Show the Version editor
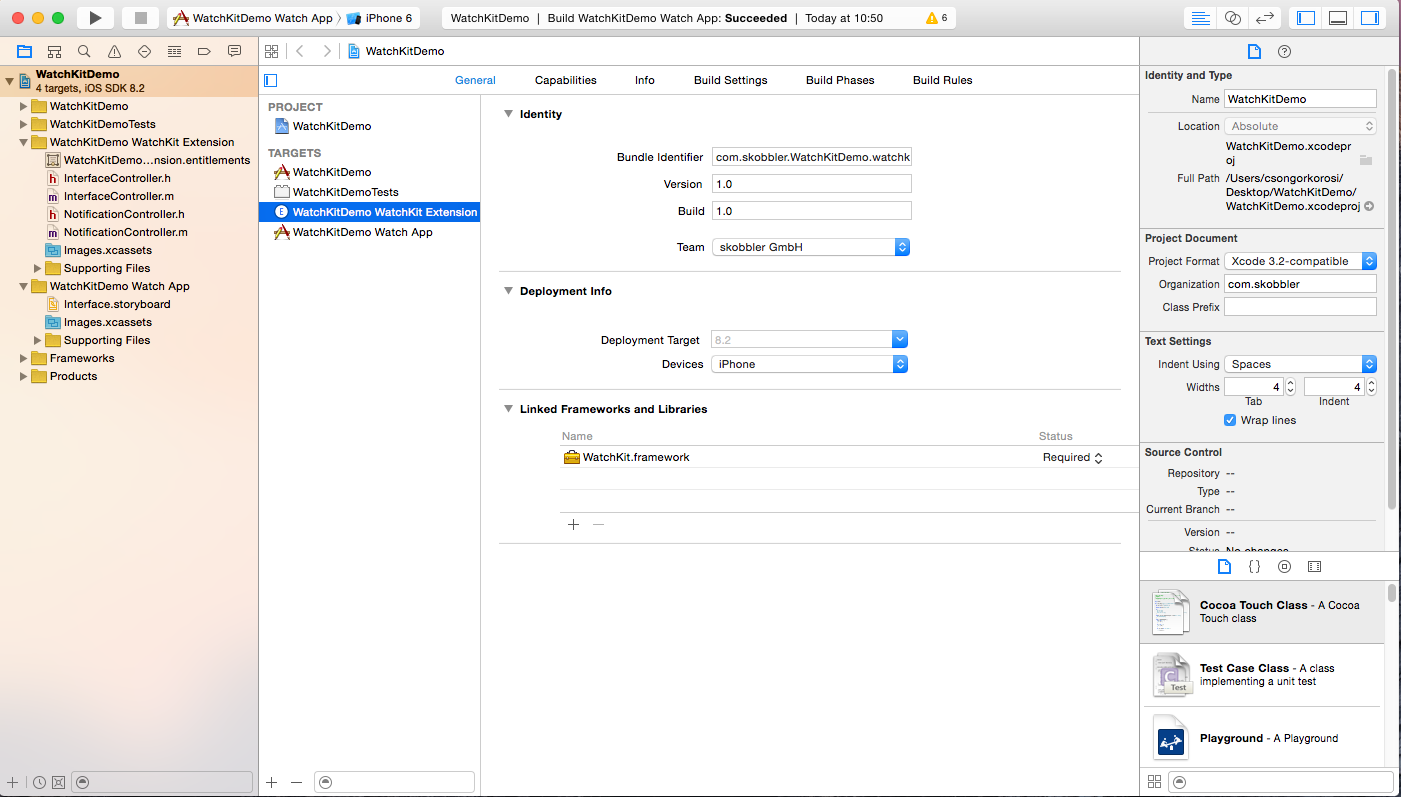The width and height of the screenshot is (1401, 797). click(x=1265, y=18)
